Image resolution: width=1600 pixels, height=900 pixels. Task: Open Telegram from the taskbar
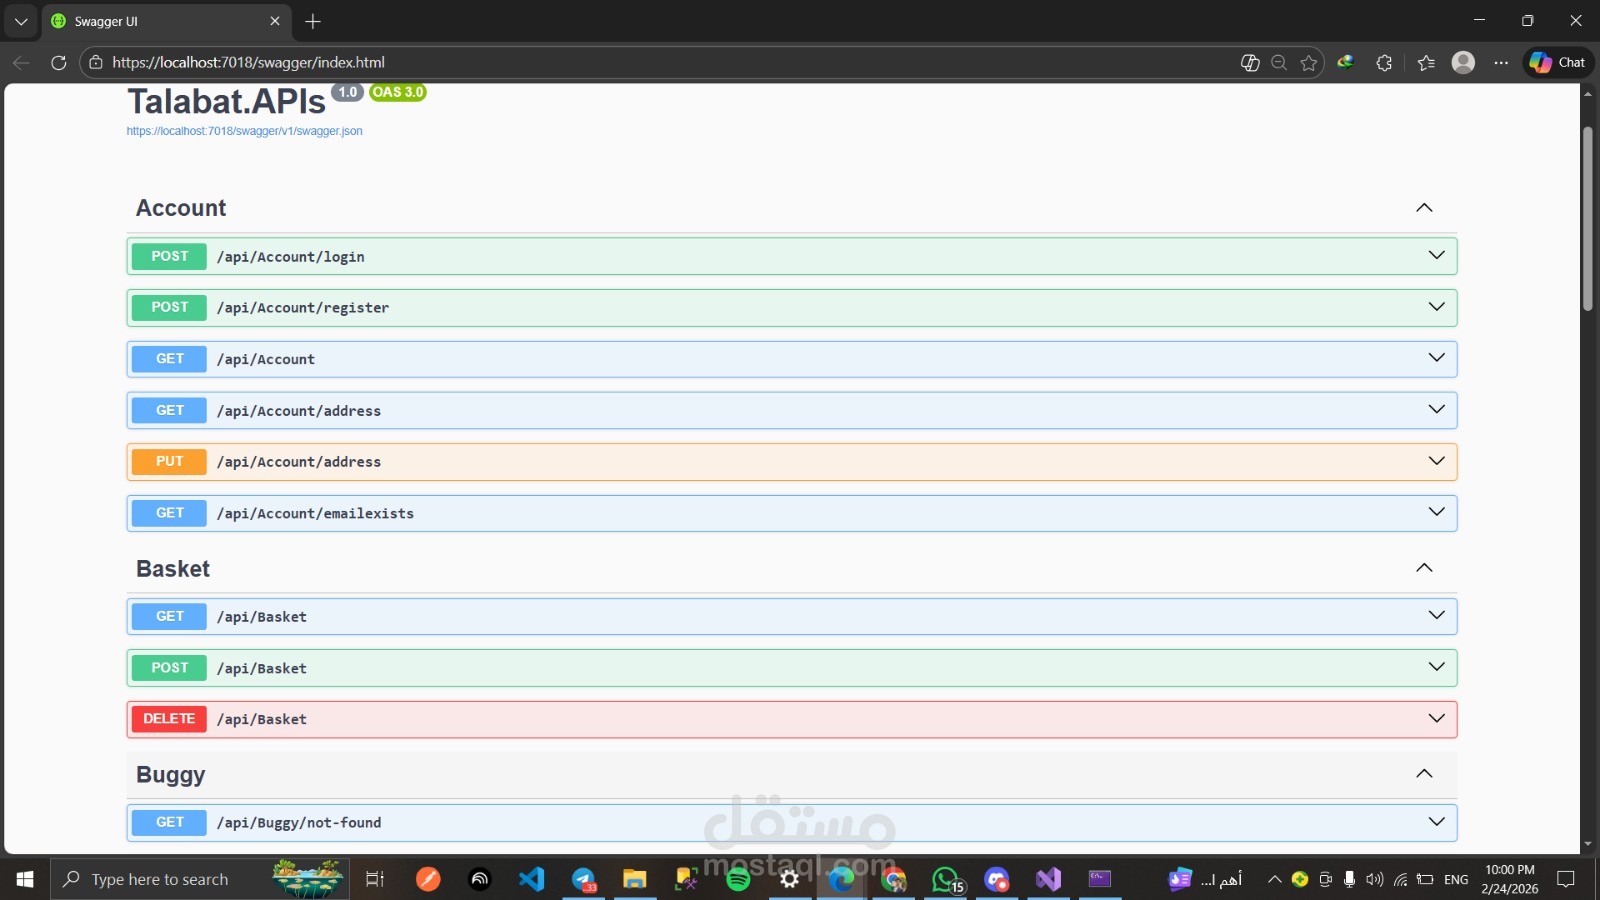coord(583,879)
